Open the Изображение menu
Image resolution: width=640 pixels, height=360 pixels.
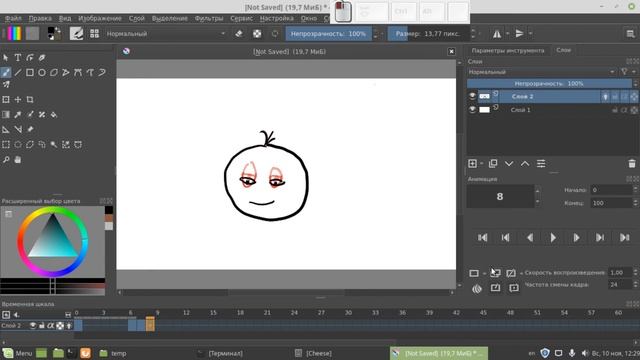100,18
